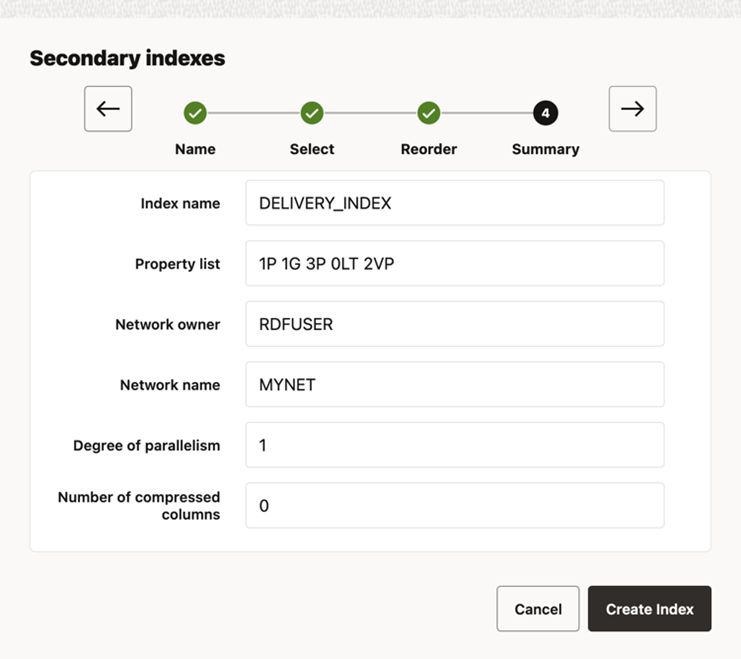741x659 pixels.
Task: Click the Select step checkmark icon
Action: 312,113
